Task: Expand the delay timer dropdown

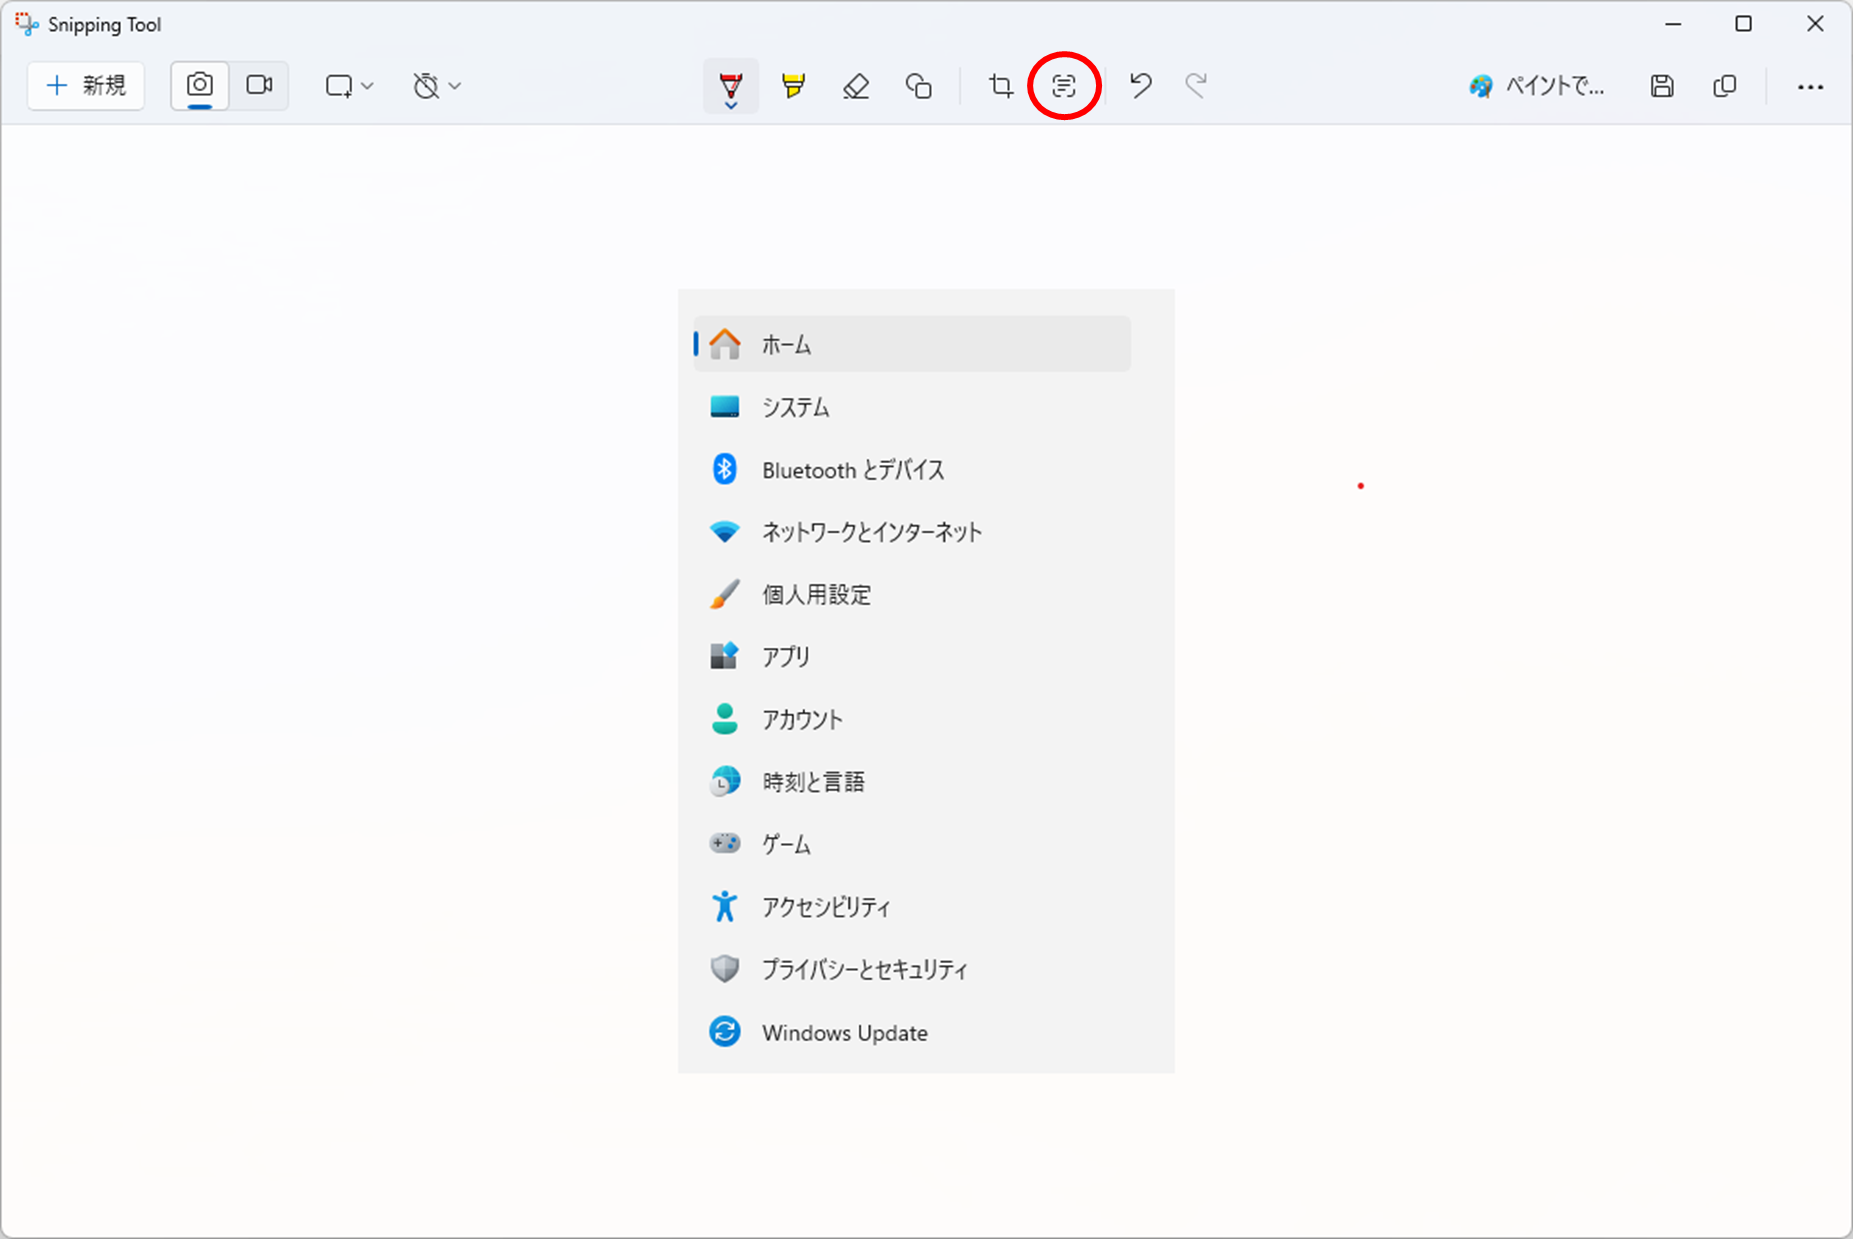Action: click(436, 86)
